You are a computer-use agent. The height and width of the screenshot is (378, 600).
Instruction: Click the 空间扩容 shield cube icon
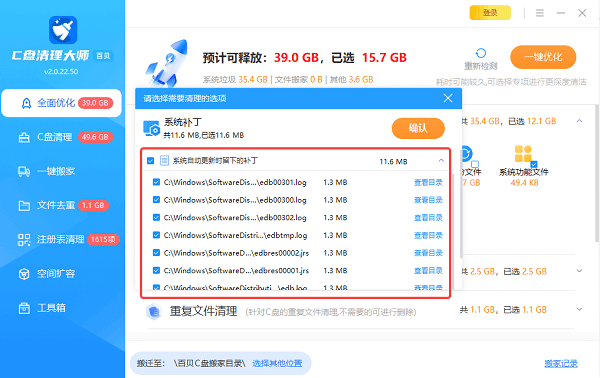click(24, 274)
